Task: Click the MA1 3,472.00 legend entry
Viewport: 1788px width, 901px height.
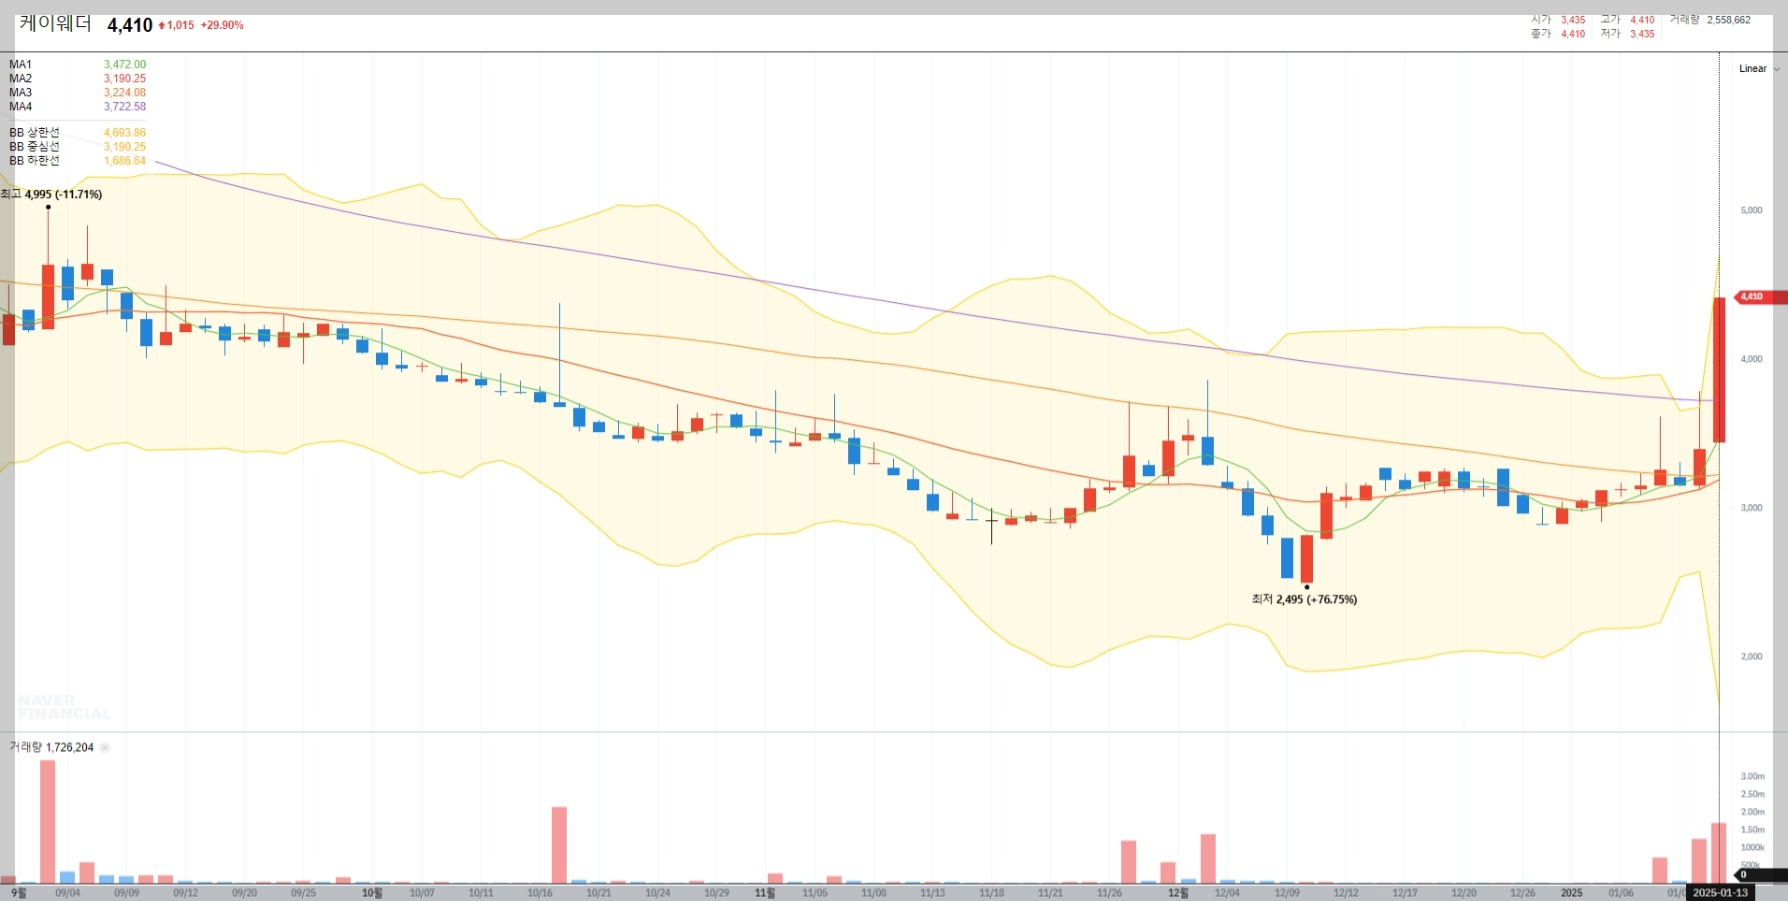Action: click(77, 64)
